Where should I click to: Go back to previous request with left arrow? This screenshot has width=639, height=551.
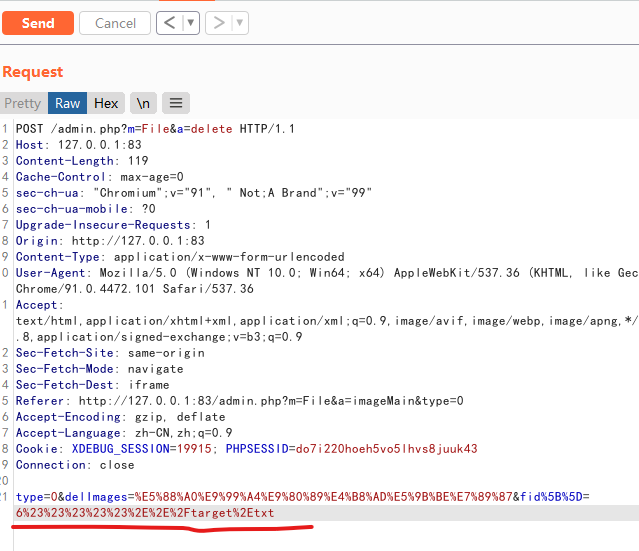pos(170,23)
